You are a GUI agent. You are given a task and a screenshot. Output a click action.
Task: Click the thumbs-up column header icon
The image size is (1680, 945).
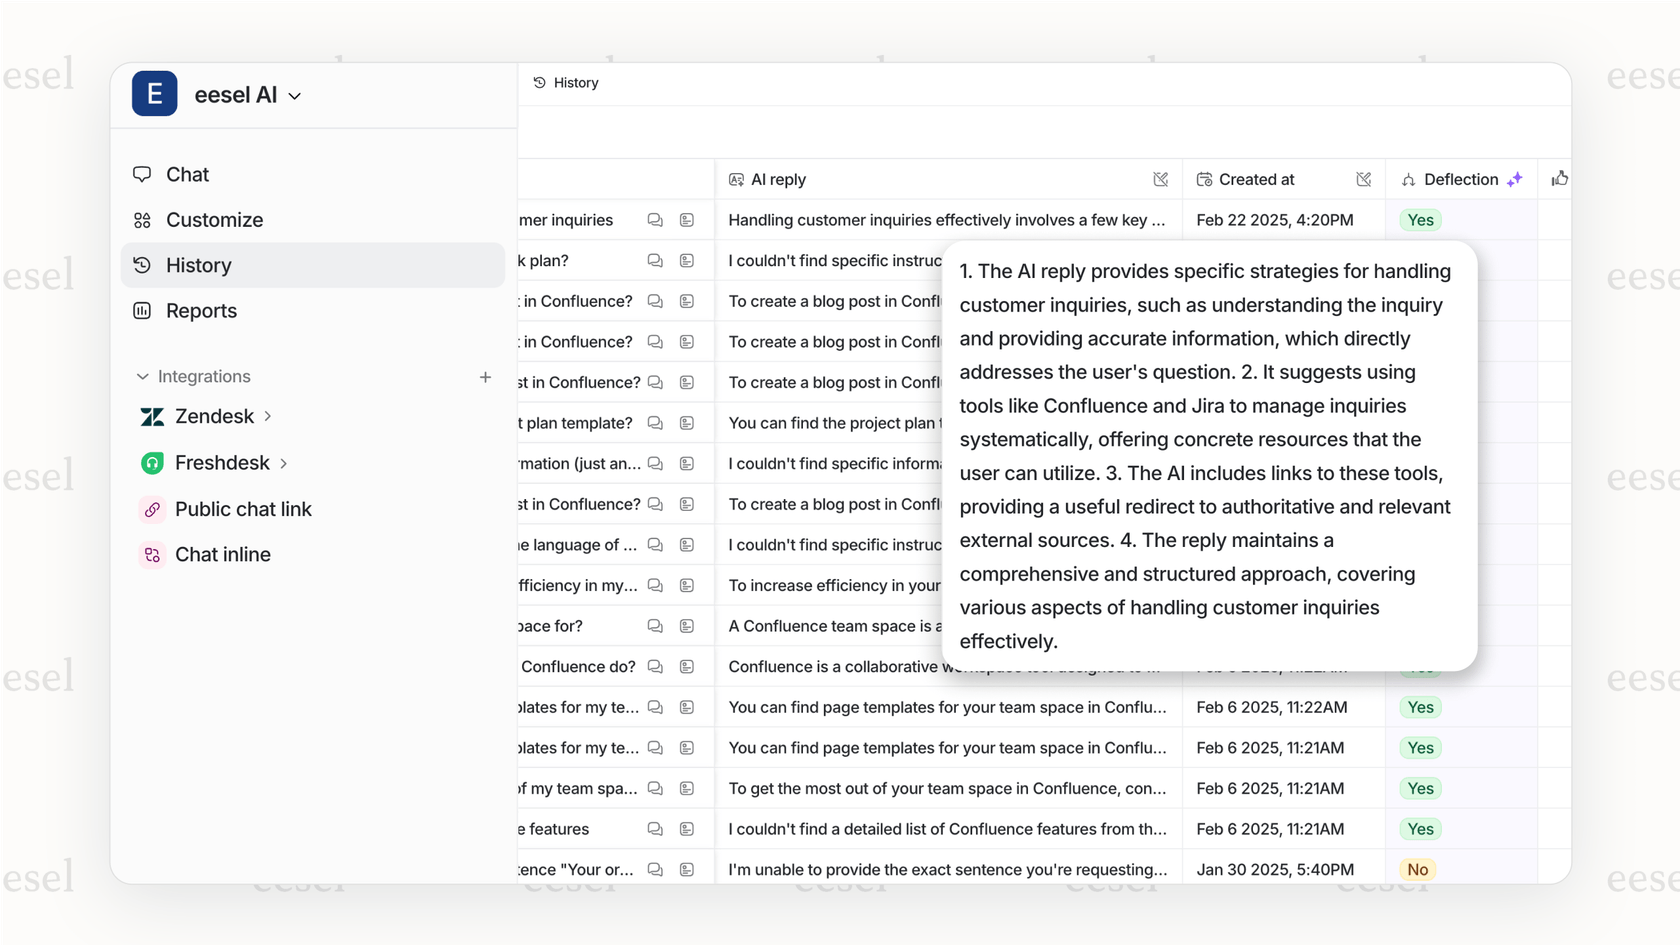click(x=1560, y=178)
